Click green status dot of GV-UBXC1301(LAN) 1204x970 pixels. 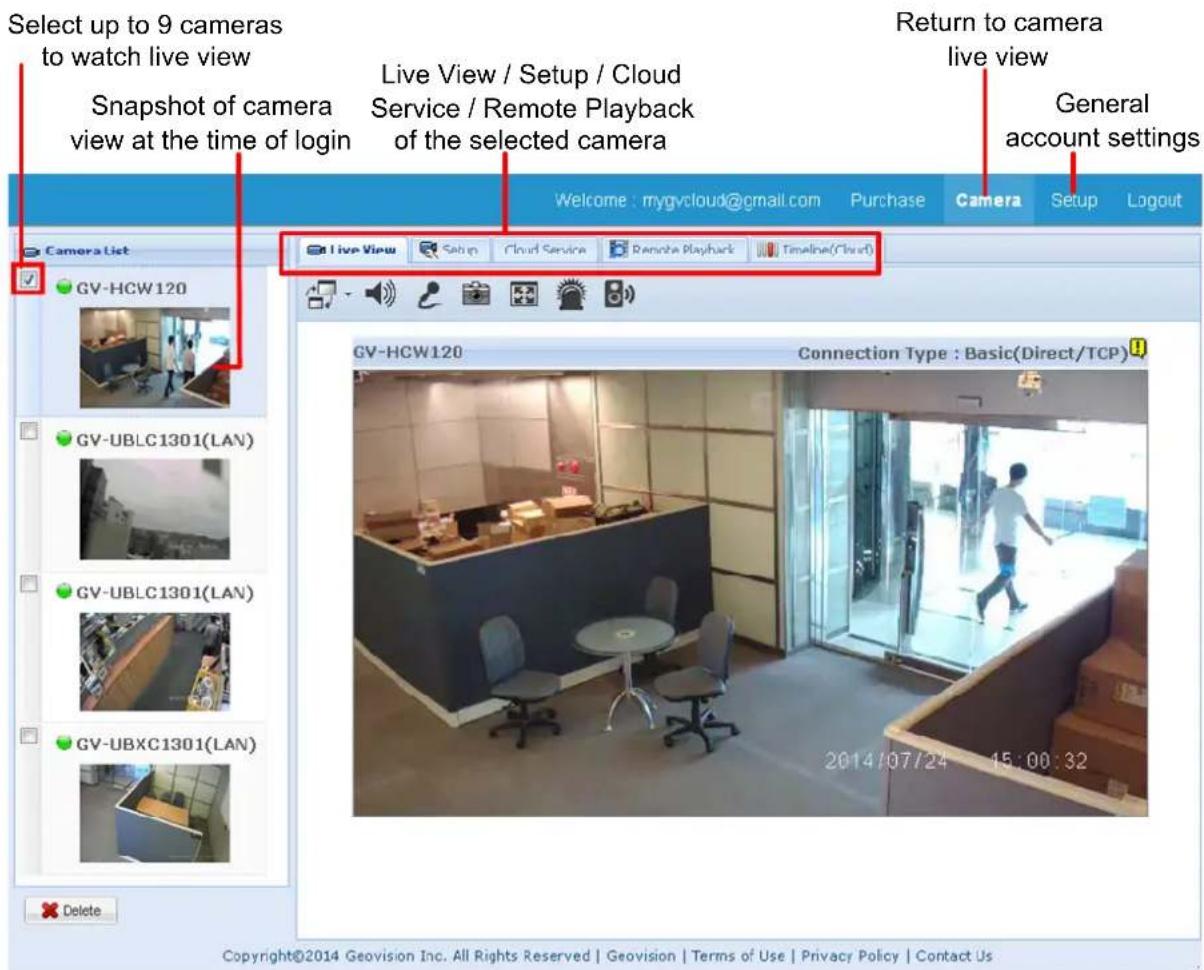coord(66,743)
